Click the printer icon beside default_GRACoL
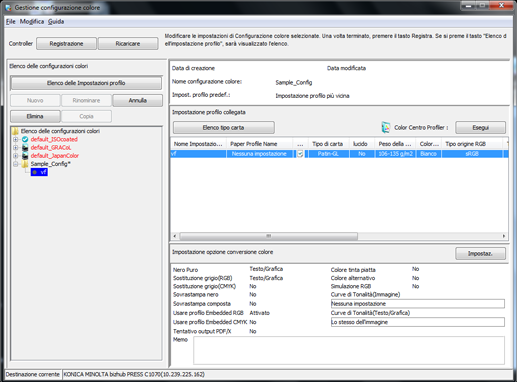 coord(25,147)
